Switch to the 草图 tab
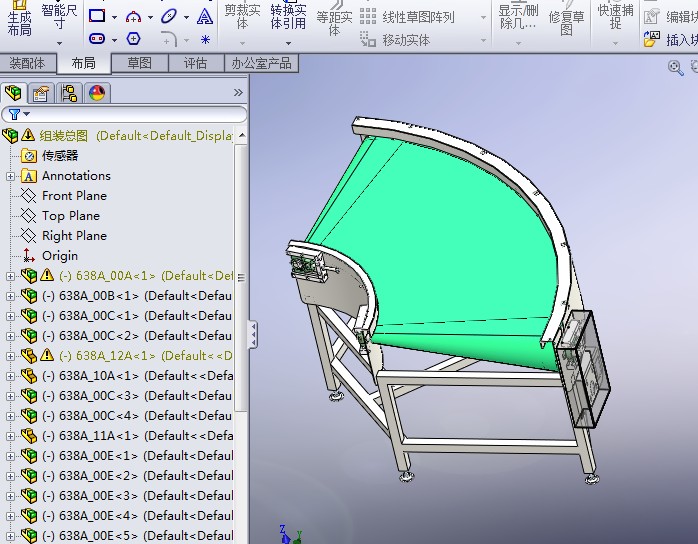The height and width of the screenshot is (544, 698). click(139, 63)
